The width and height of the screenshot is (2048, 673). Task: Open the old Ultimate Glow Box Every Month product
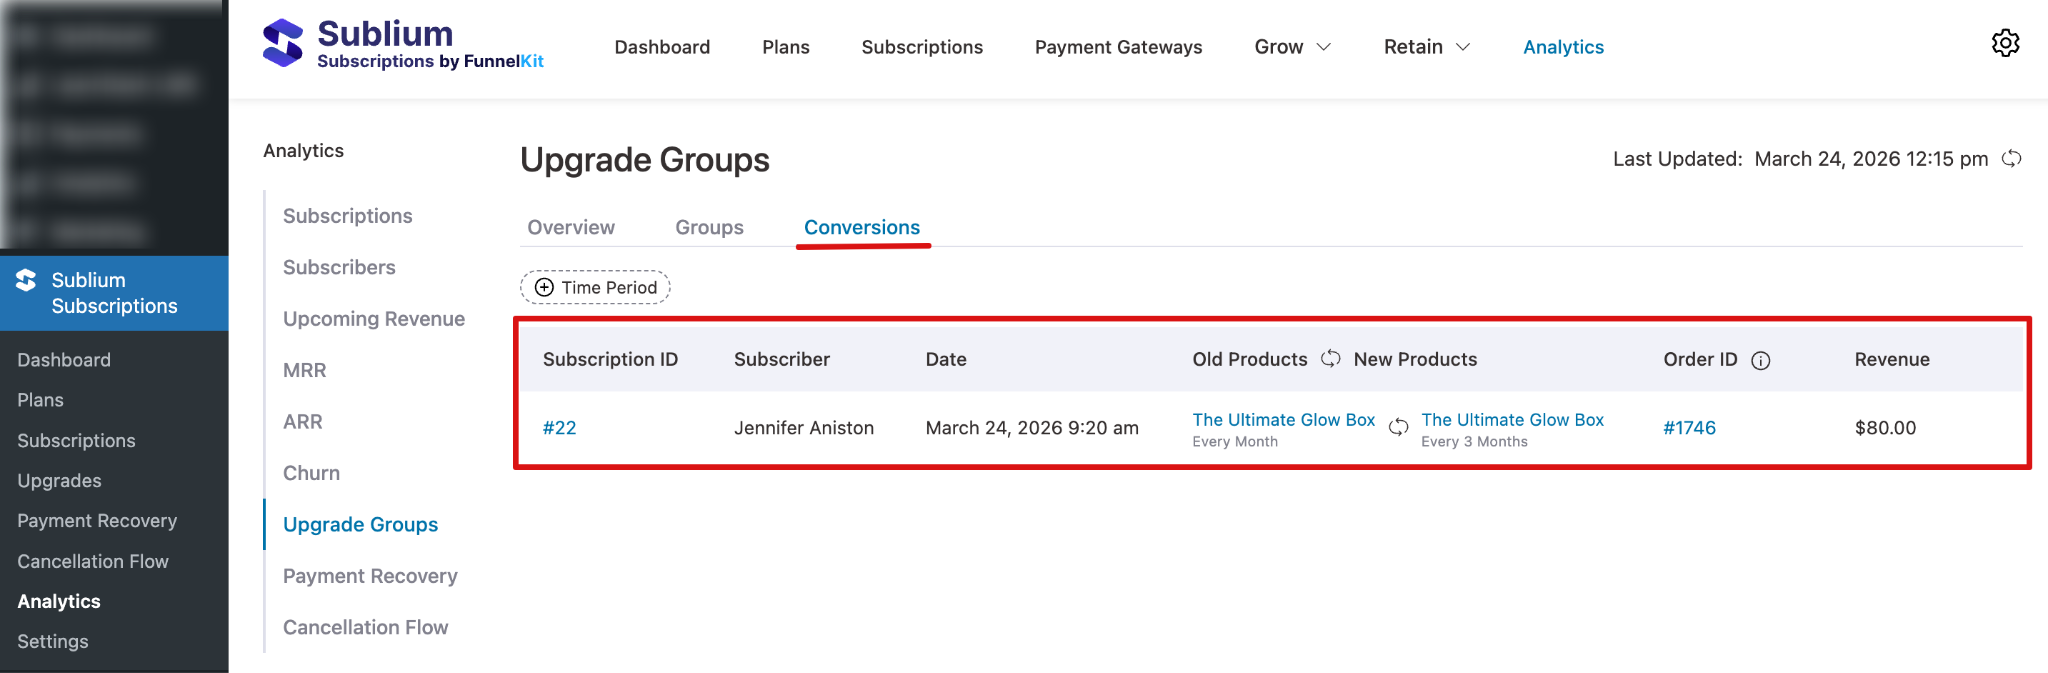pos(1283,420)
